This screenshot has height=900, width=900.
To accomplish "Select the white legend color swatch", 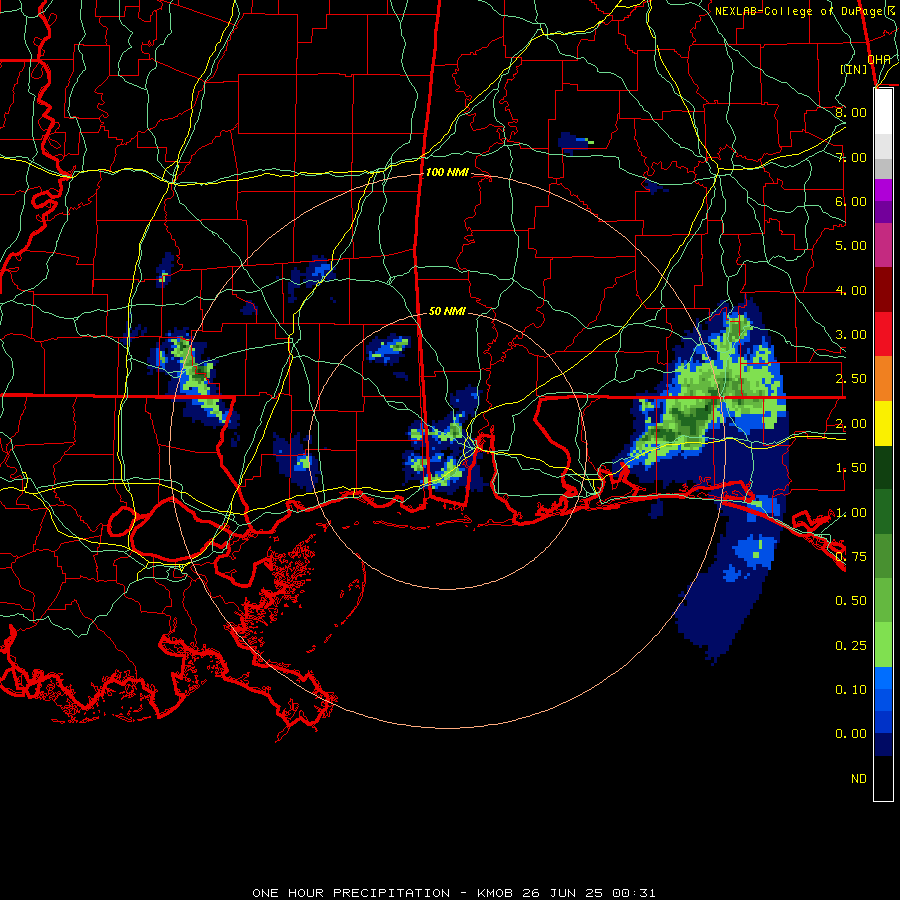I will pos(883,112).
